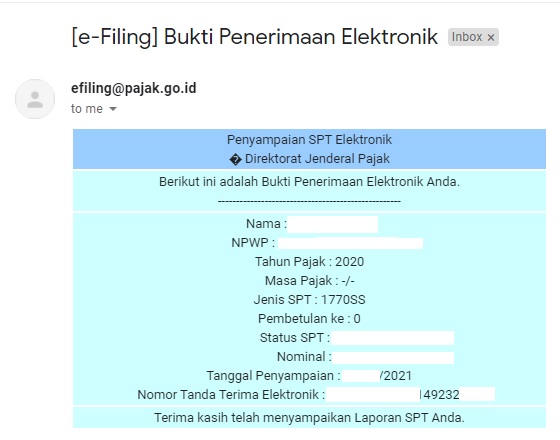Click the 'to me' recipient text

[87, 109]
